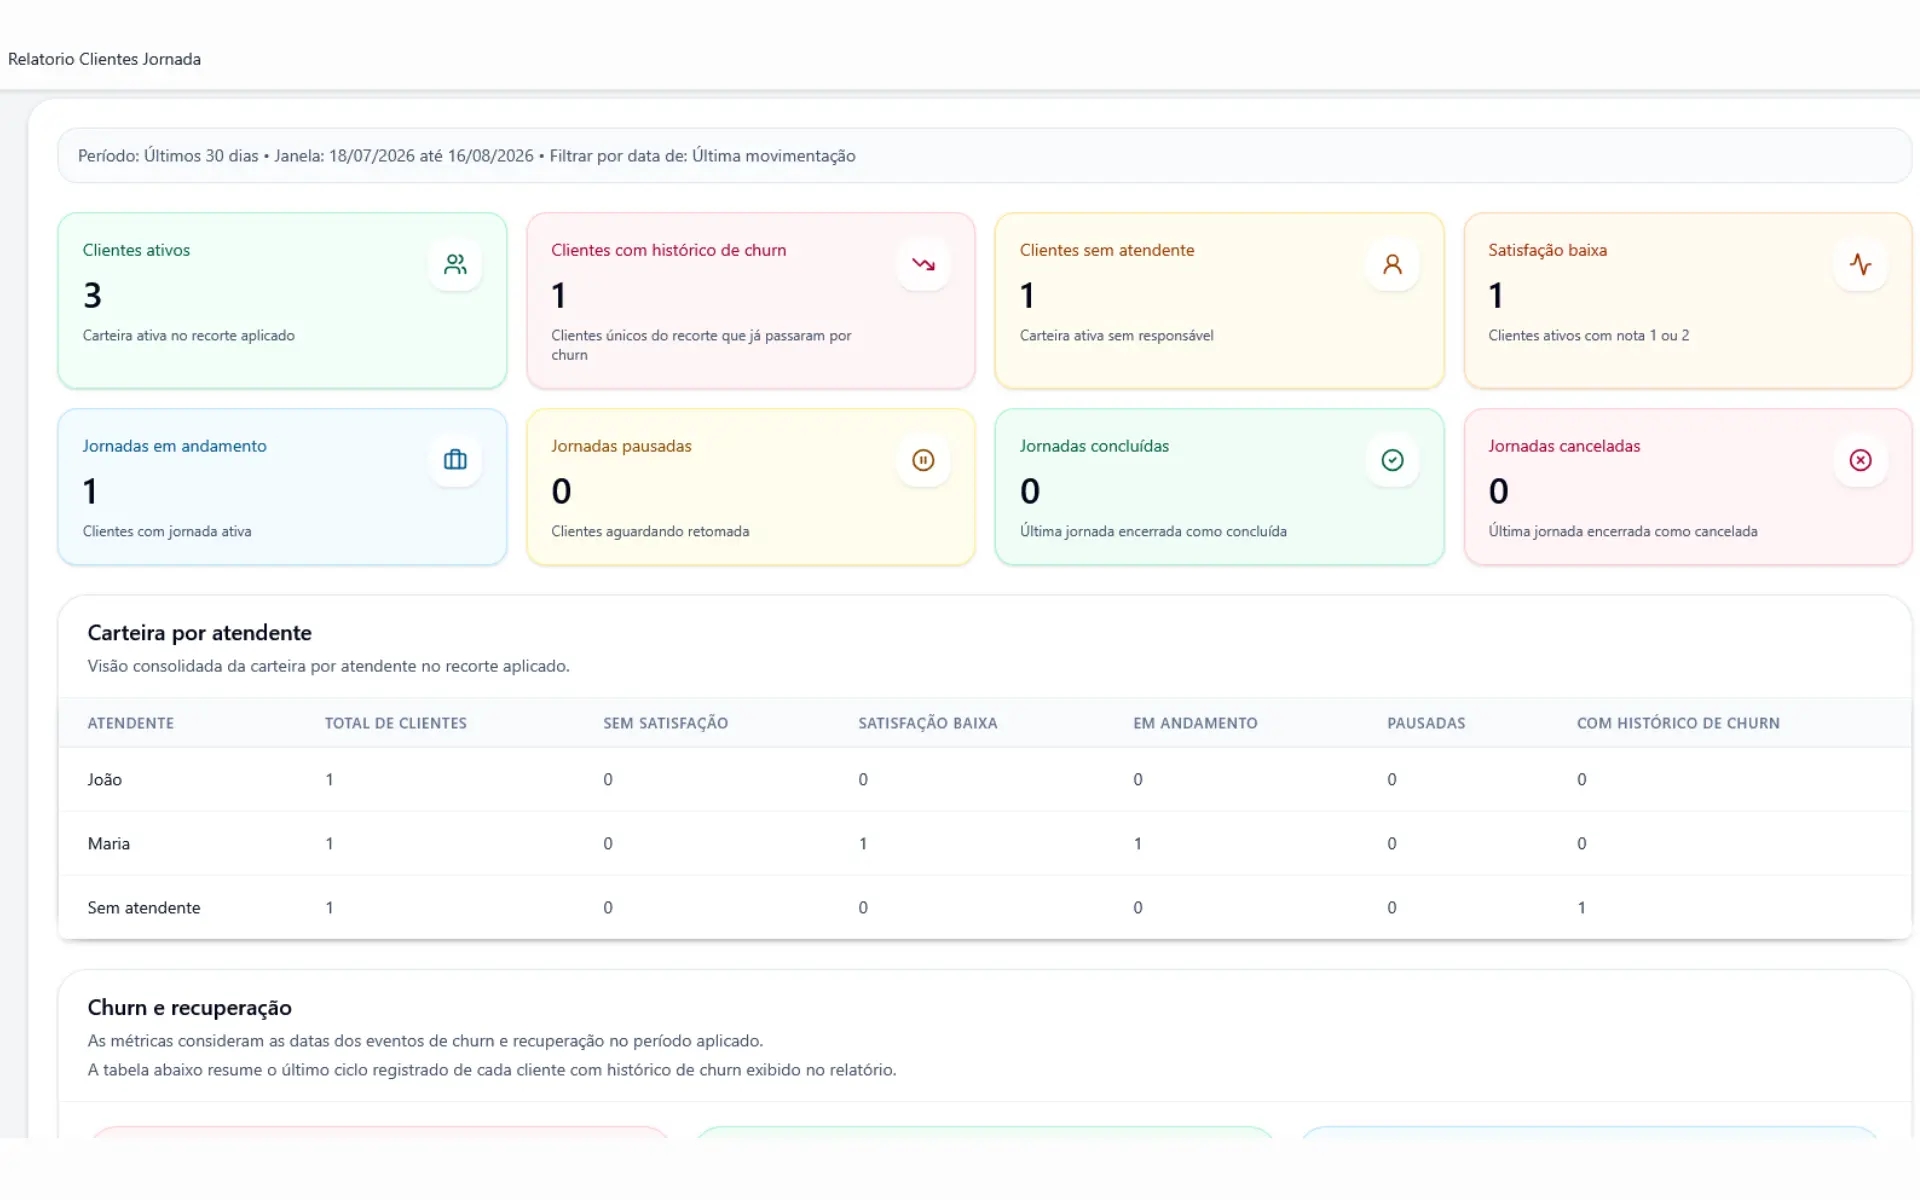Viewport: 1920px width, 1200px height.
Task: Select the 'Sem atendente' row name cell
Action: point(143,907)
